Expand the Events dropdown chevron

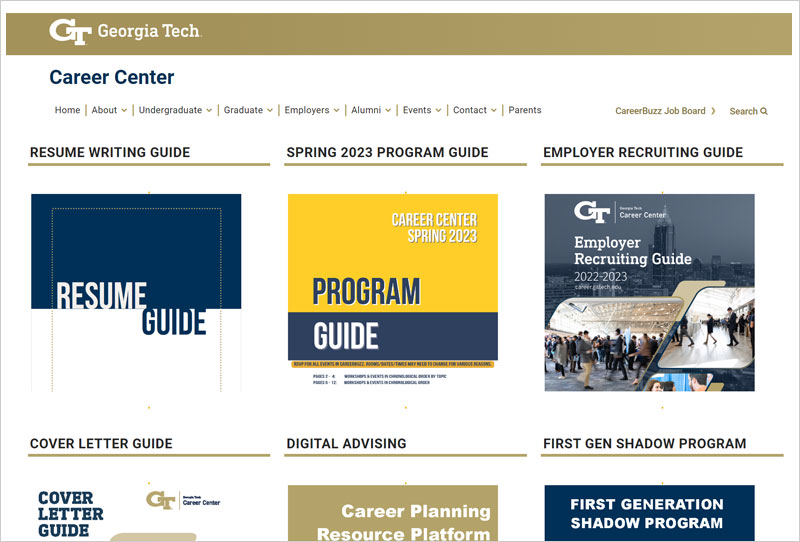[x=438, y=110]
